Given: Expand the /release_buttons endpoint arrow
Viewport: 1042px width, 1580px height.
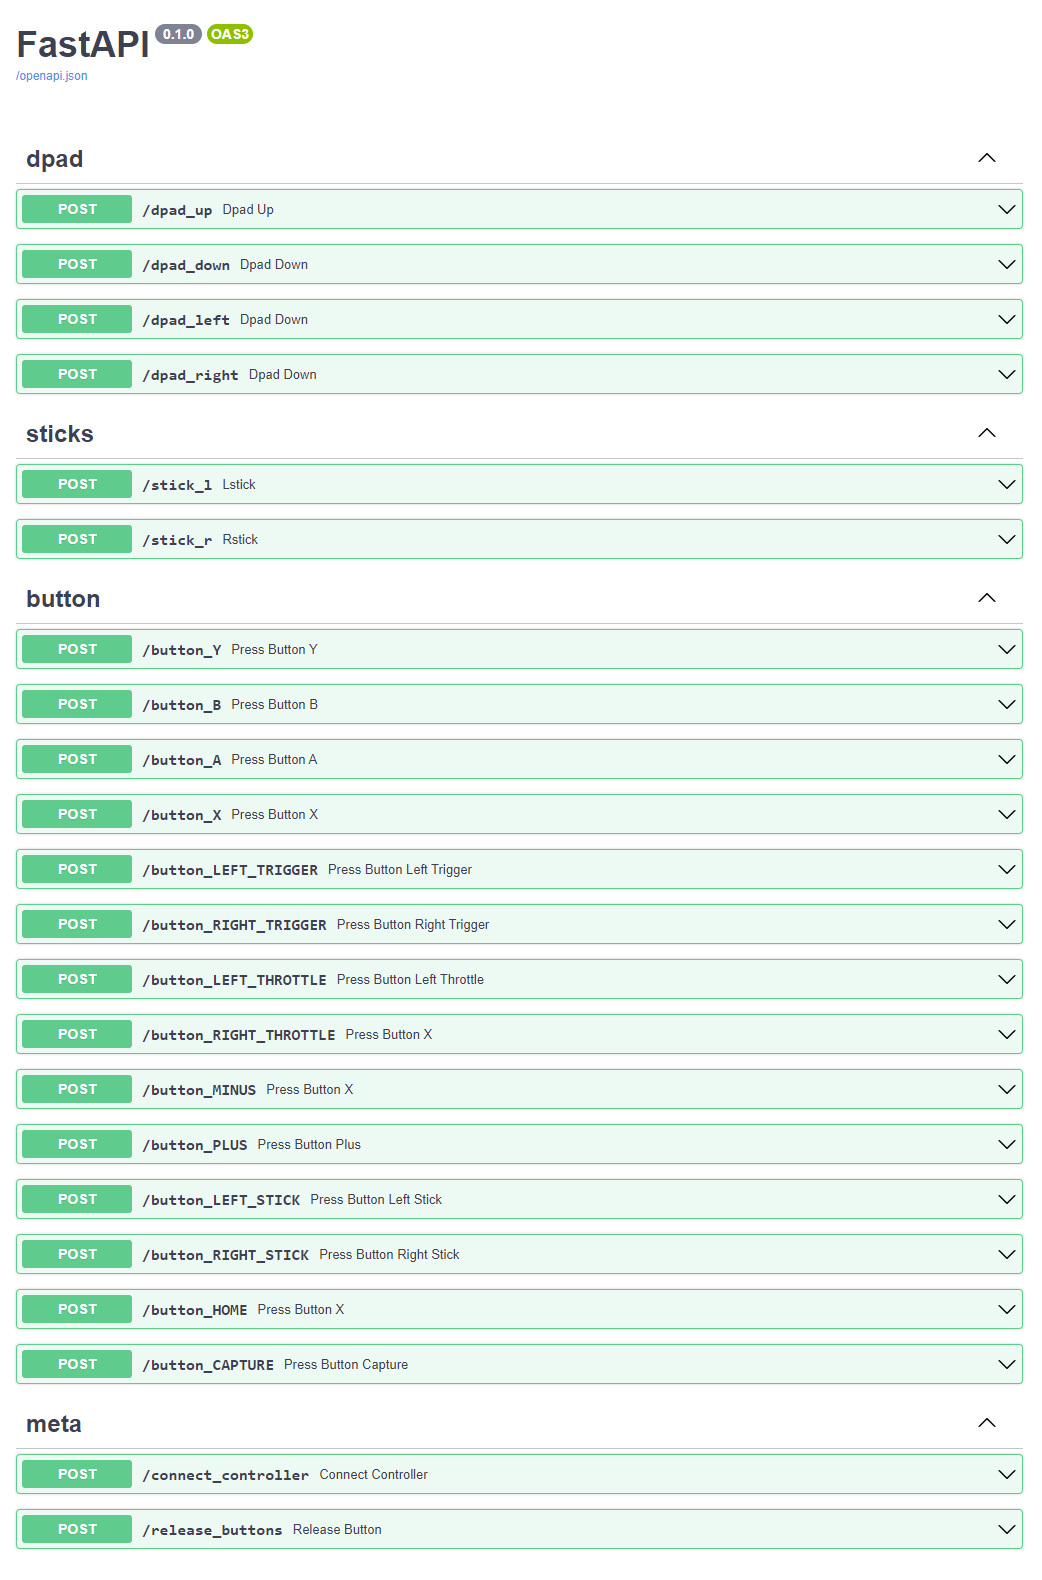Looking at the screenshot, I should pos(1006,1529).
